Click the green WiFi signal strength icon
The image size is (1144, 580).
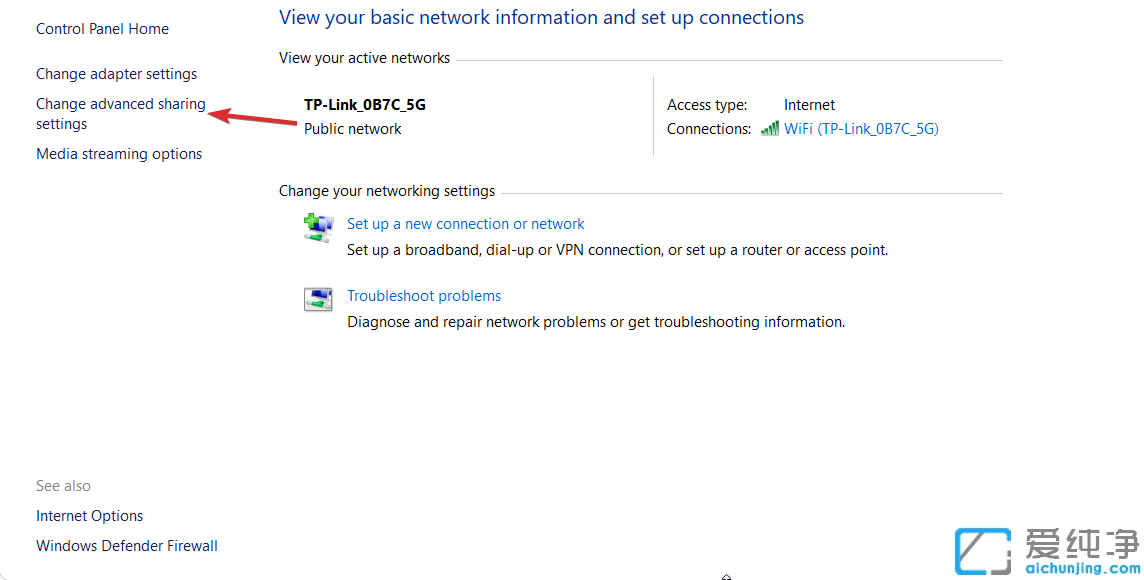769,128
